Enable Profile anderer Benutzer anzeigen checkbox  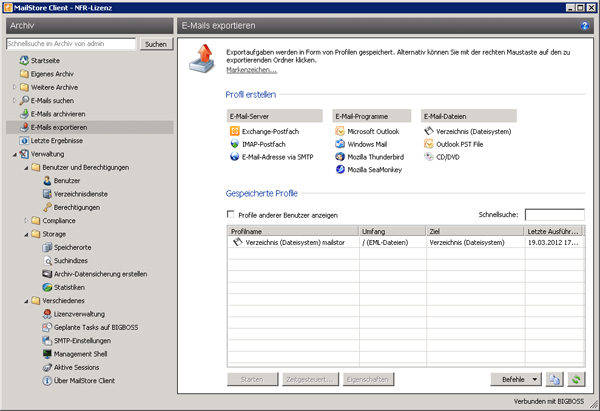click(x=230, y=214)
